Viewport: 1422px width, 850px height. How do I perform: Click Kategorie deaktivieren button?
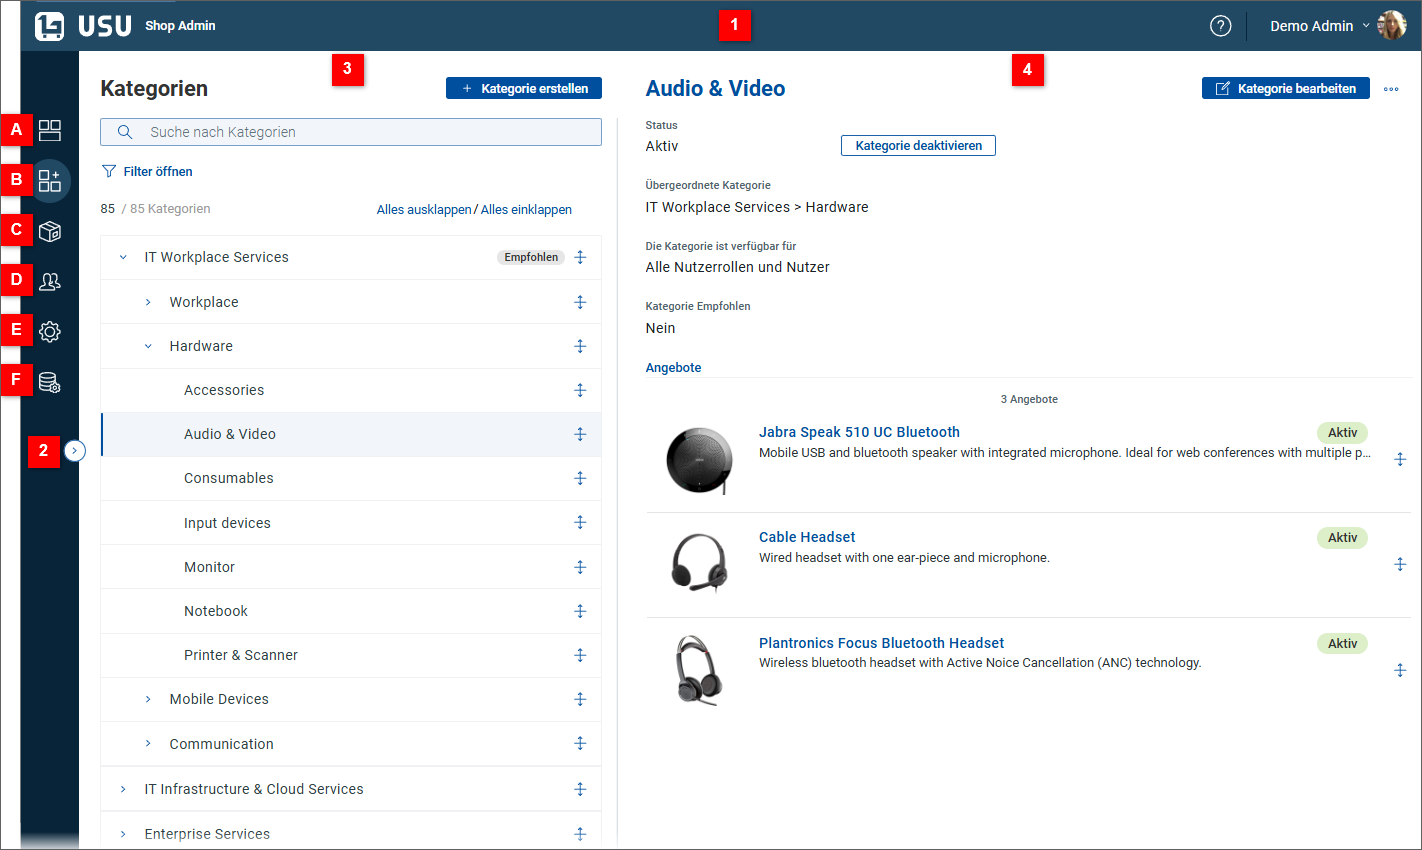pyautogui.click(x=918, y=146)
